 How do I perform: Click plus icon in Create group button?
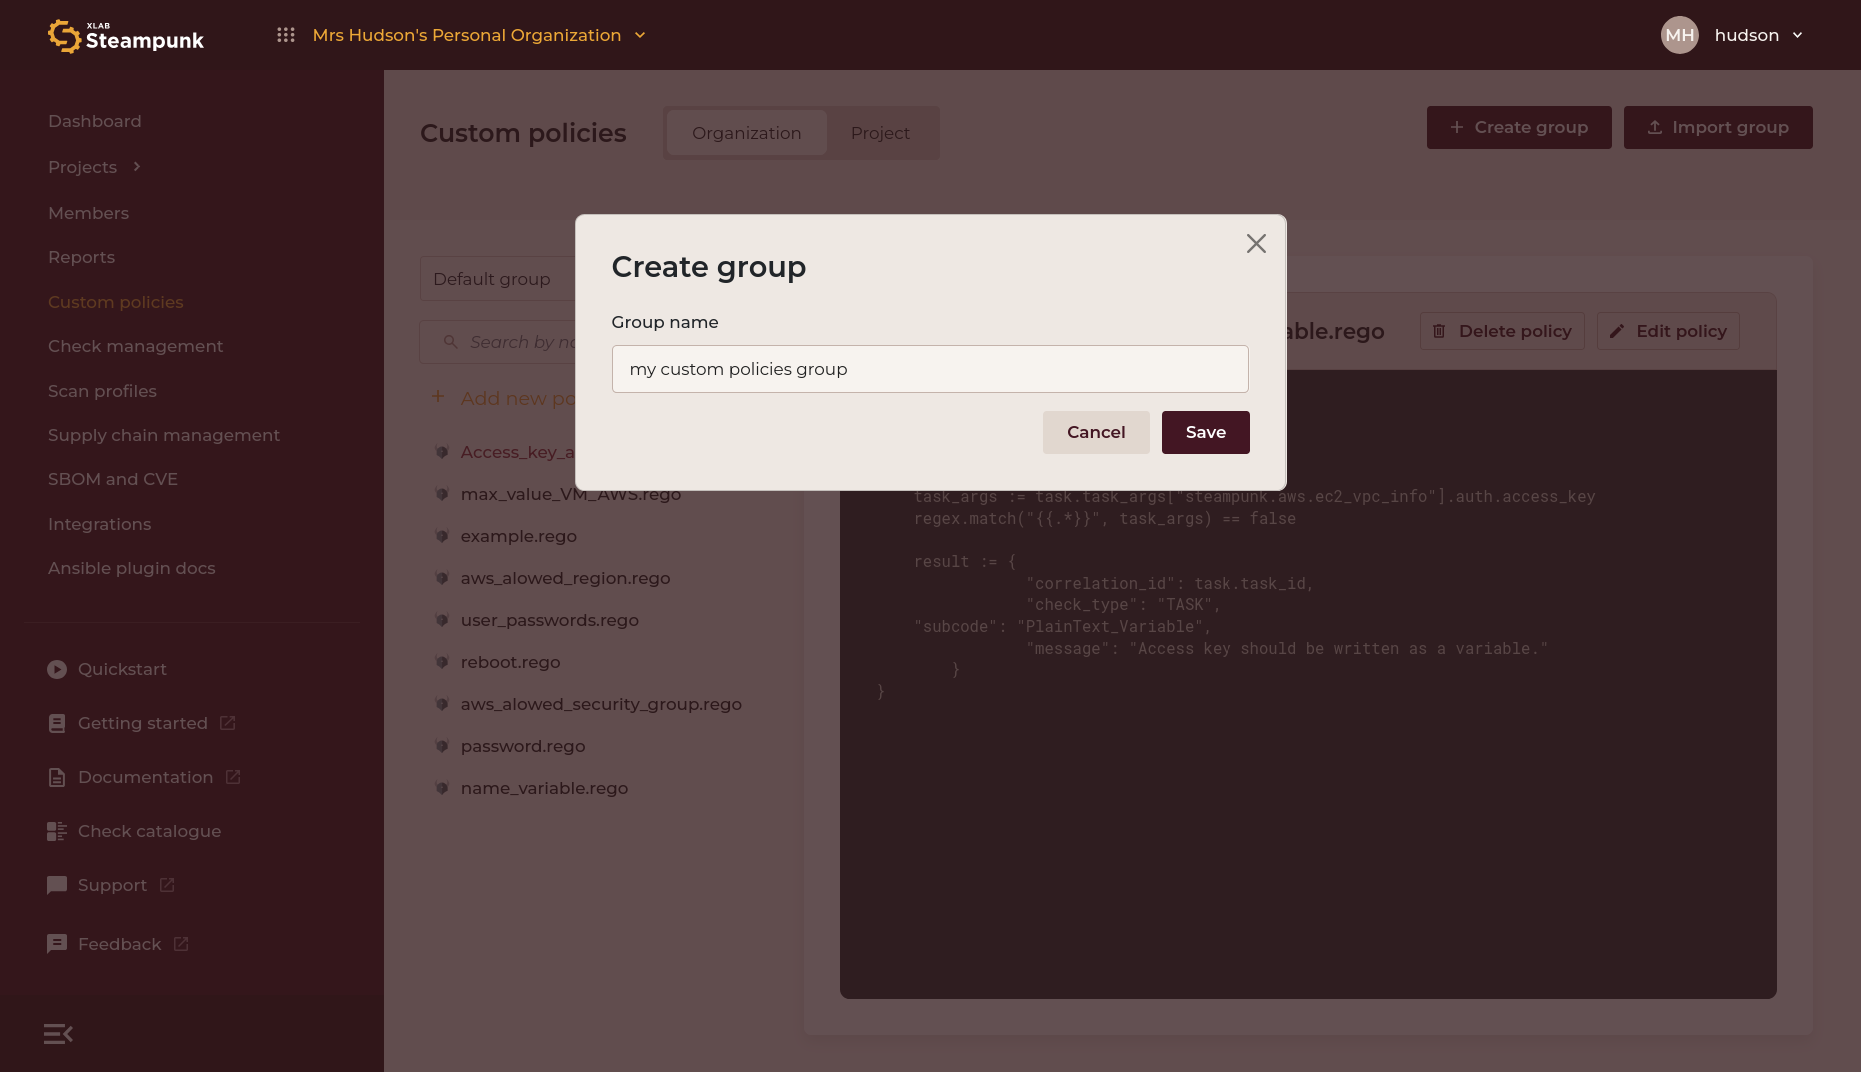point(1456,127)
